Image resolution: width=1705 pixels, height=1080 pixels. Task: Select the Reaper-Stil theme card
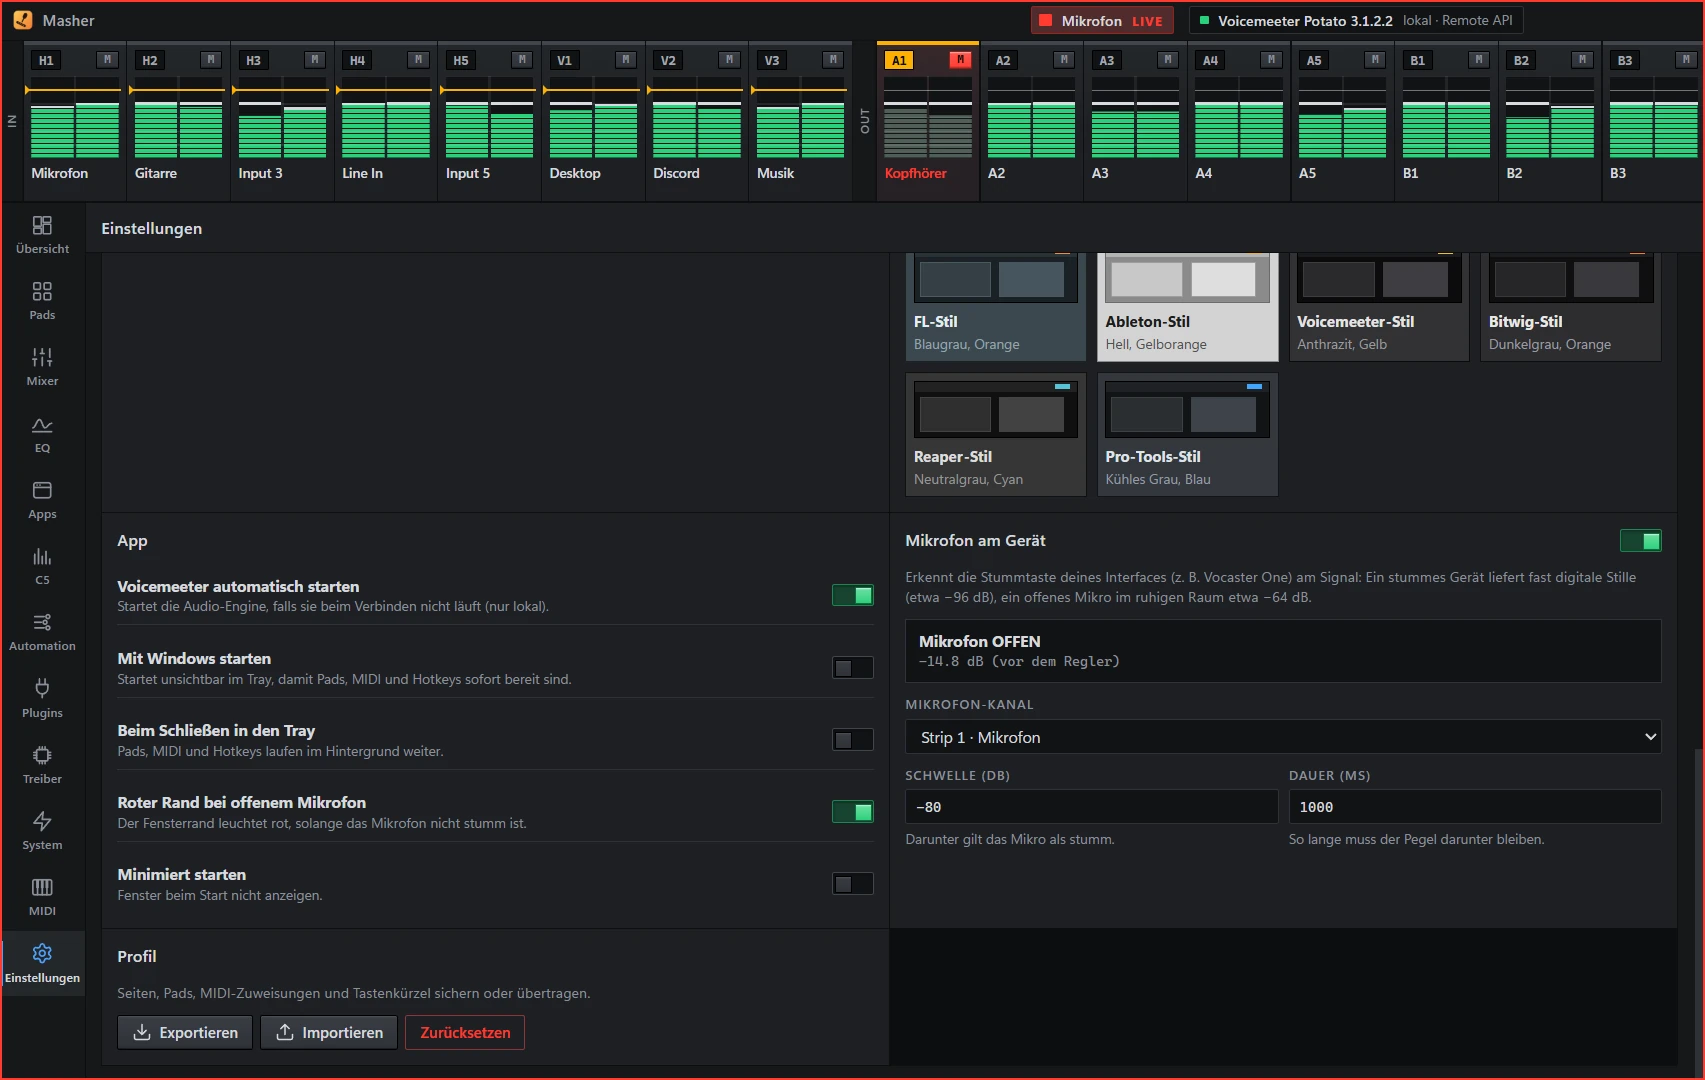(x=995, y=435)
